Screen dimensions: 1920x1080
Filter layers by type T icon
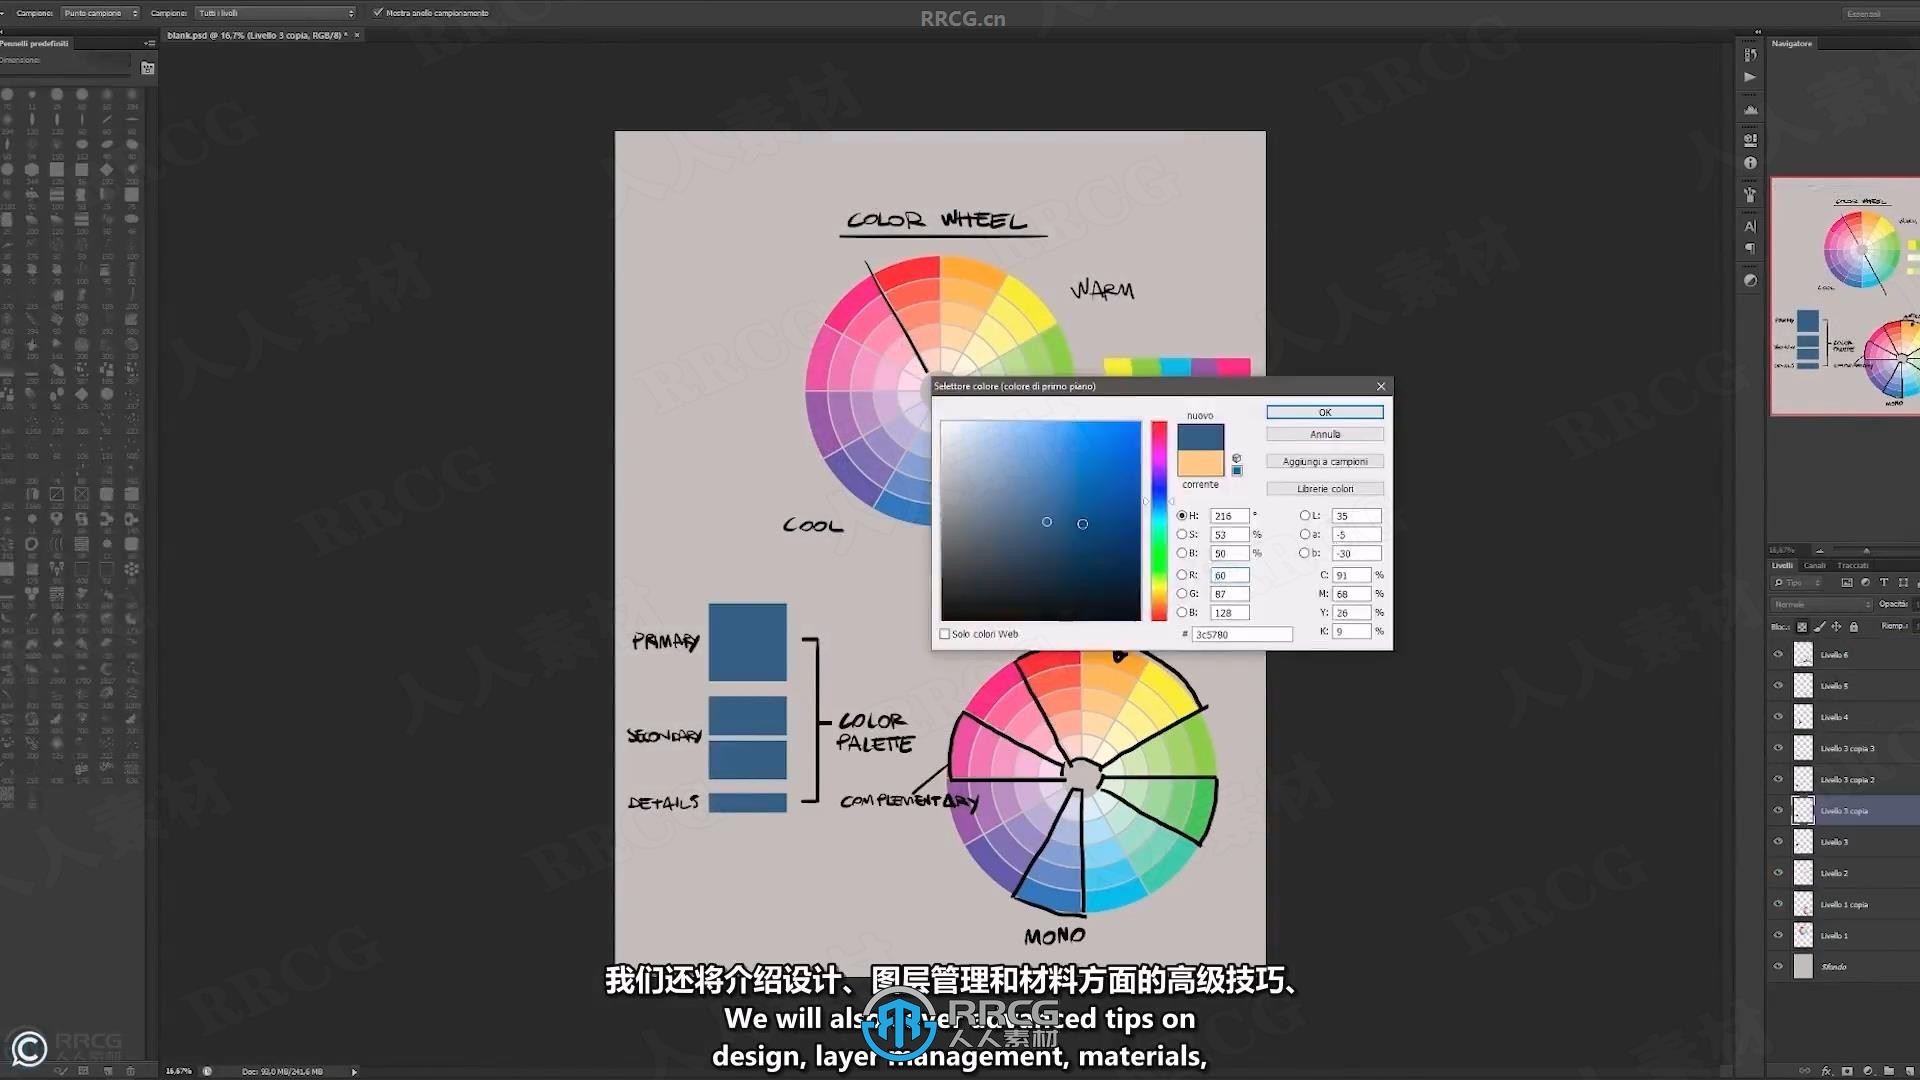(x=1884, y=582)
